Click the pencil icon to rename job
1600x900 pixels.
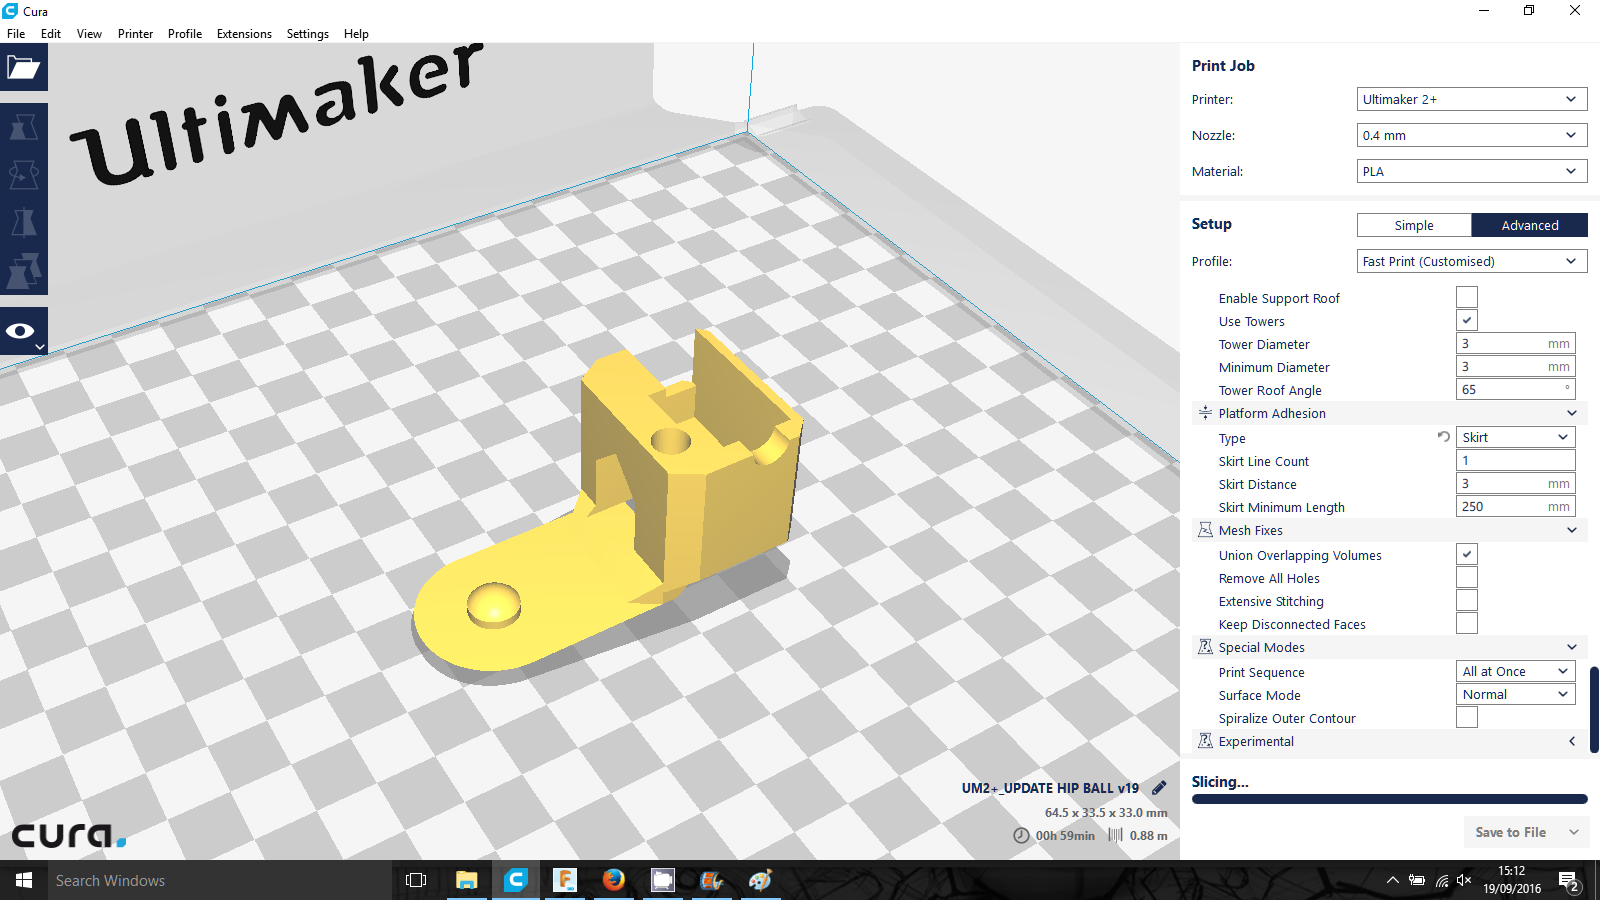[x=1159, y=788]
